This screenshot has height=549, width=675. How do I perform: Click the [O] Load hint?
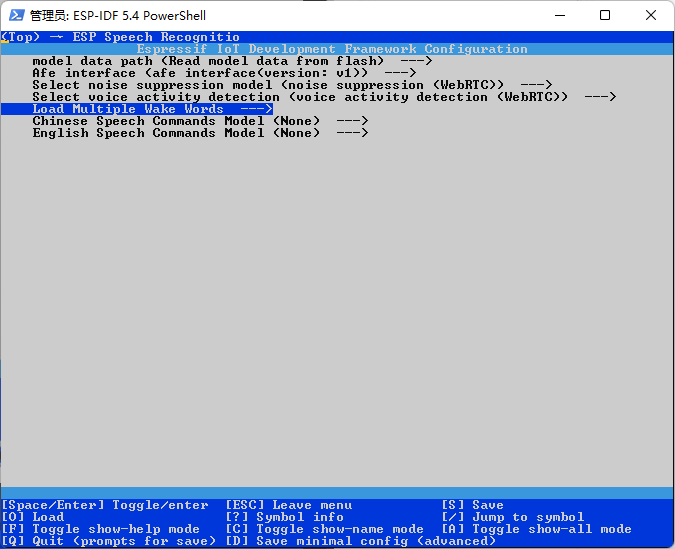click(x=33, y=517)
